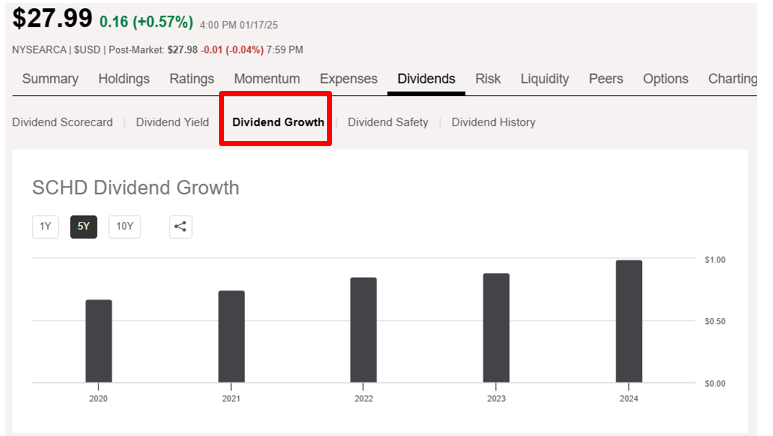Open the Expenses tab
Image resolution: width=773 pixels, height=436 pixels.
pyautogui.click(x=349, y=79)
